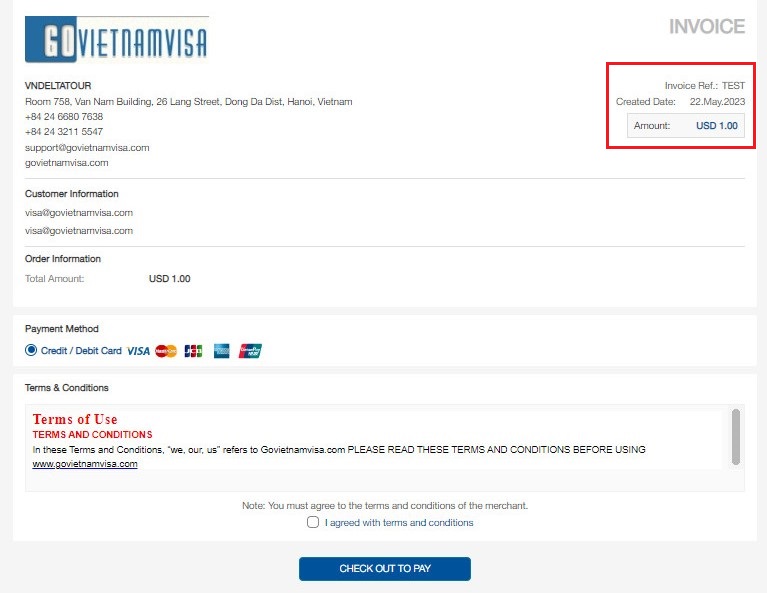Click the Credit / Debit Card label
Image resolution: width=767 pixels, height=593 pixels.
pos(81,351)
